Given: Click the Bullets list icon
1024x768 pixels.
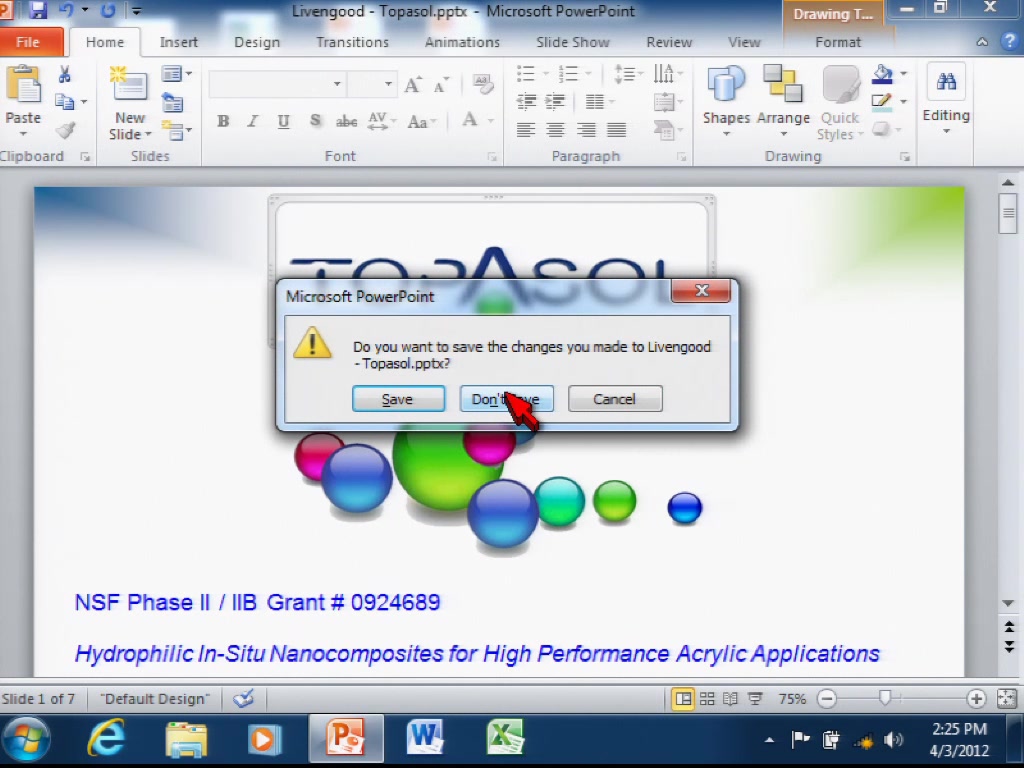Looking at the screenshot, I should 526,73.
